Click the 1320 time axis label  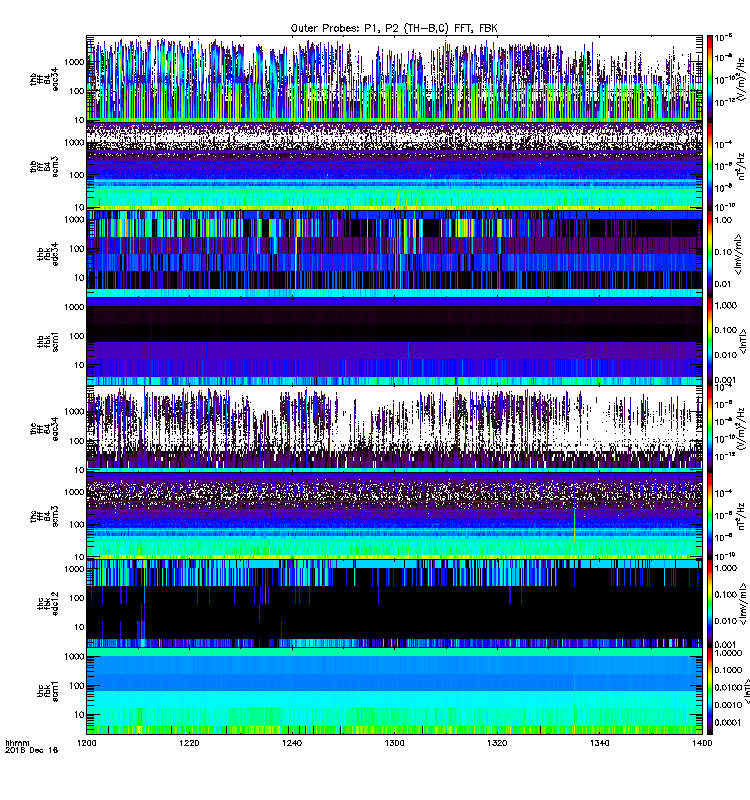(x=497, y=743)
